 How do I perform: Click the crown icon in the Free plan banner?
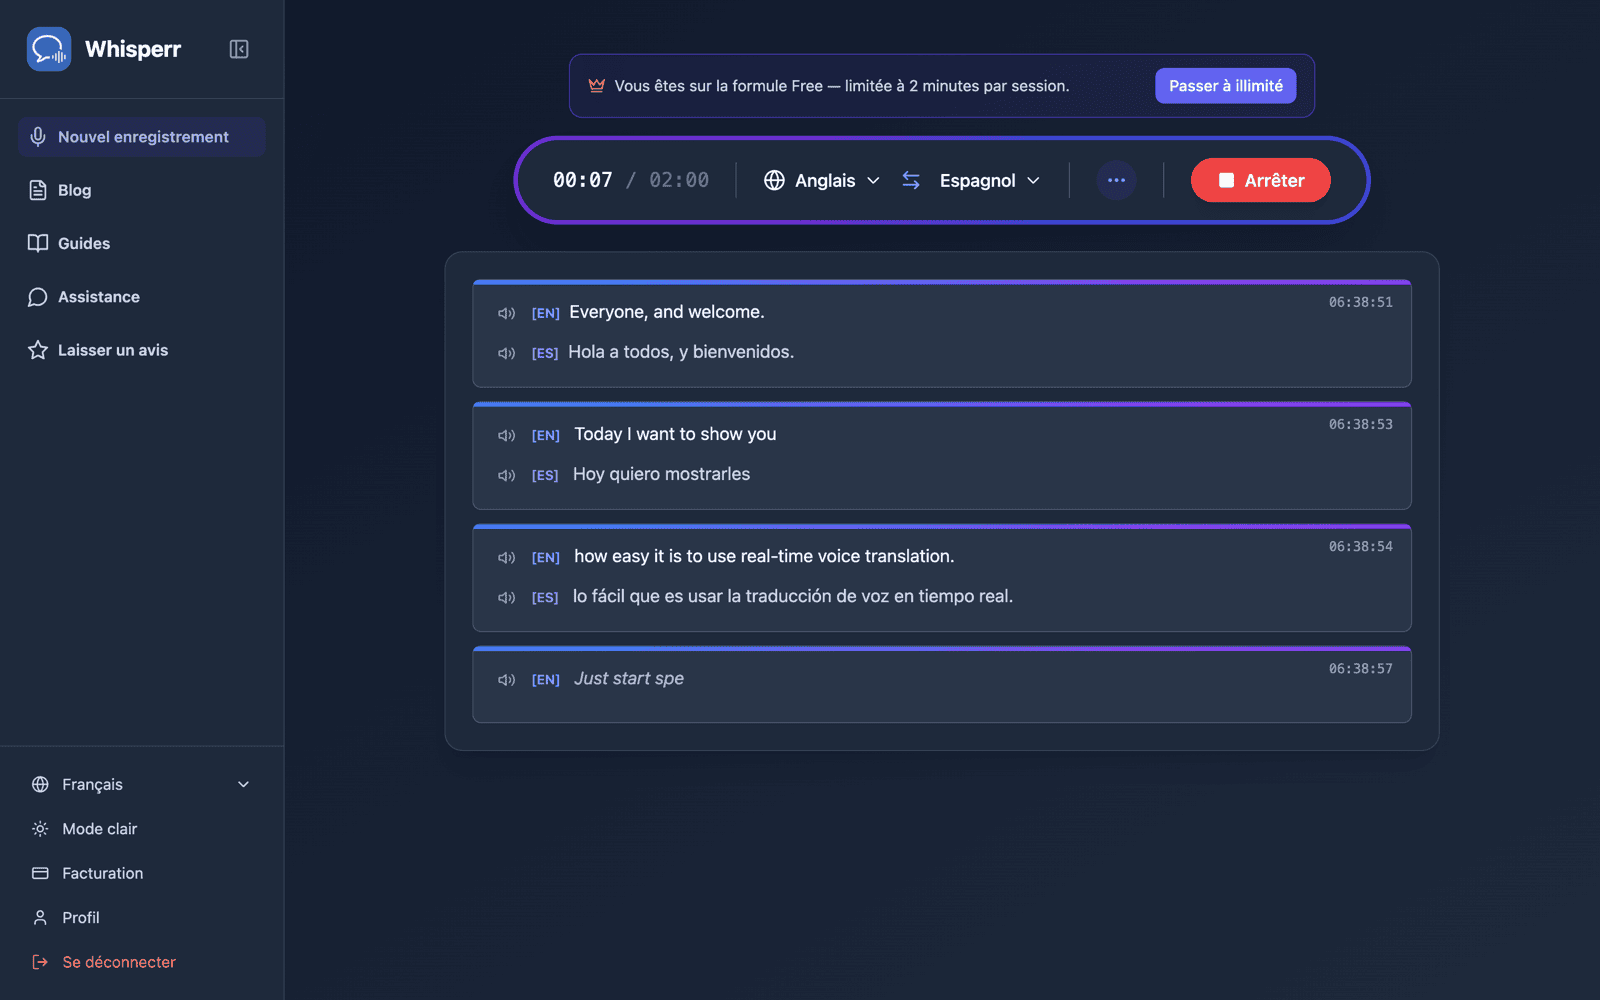coord(597,86)
